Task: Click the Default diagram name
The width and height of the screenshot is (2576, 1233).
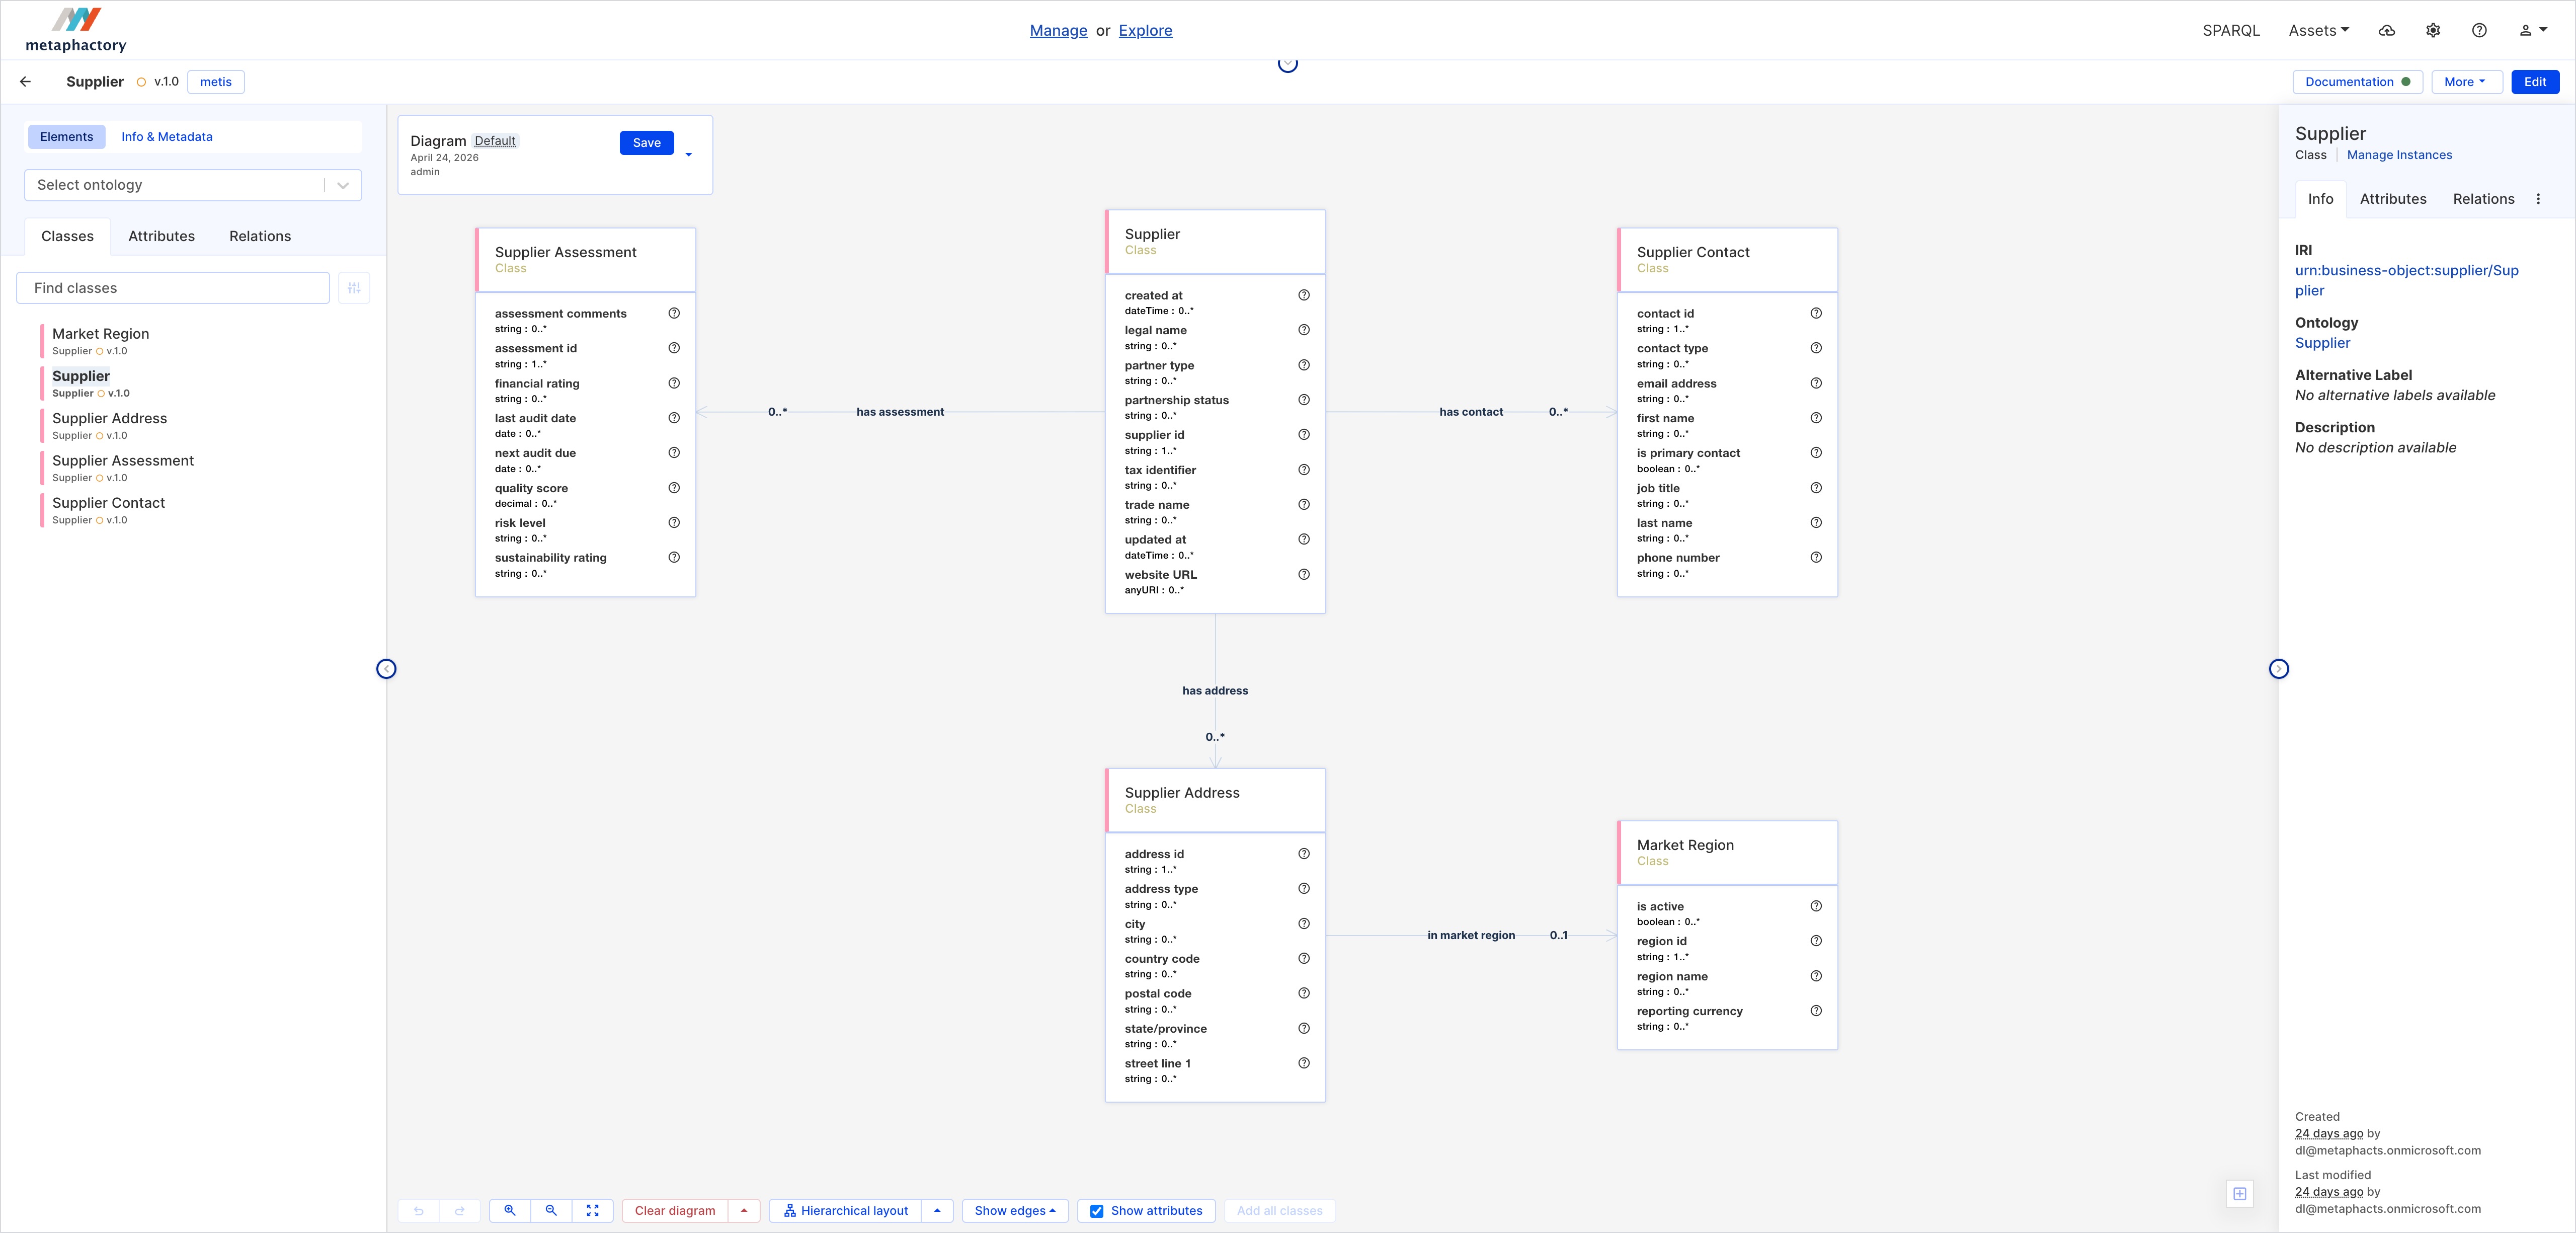Action: pyautogui.click(x=495, y=141)
